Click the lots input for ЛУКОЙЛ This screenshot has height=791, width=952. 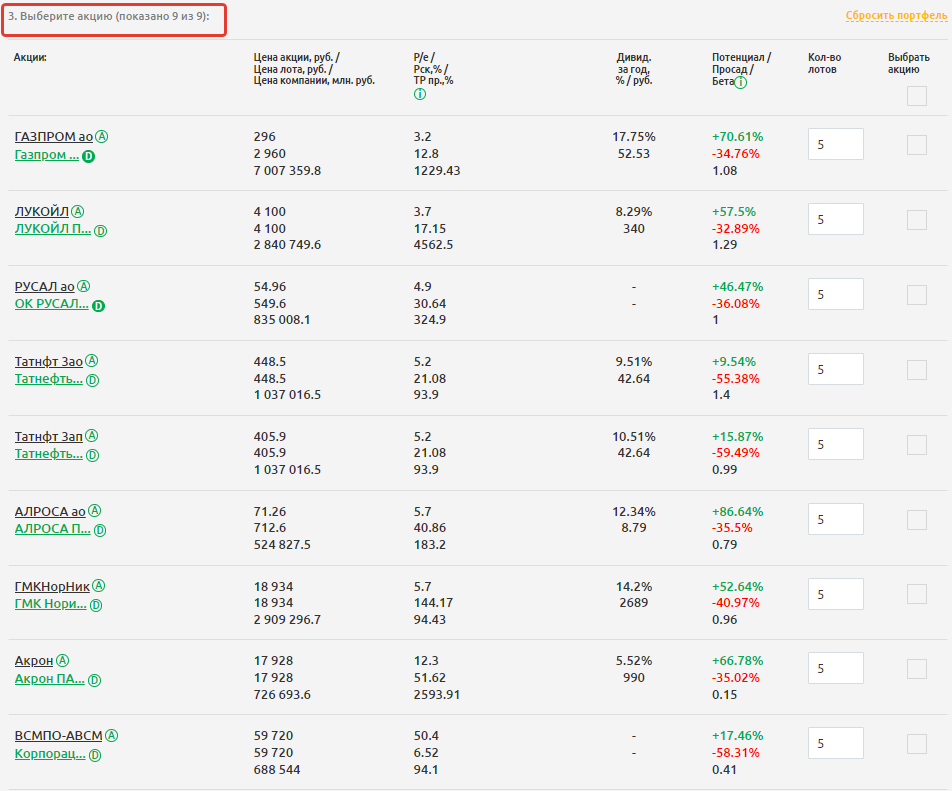click(835, 219)
